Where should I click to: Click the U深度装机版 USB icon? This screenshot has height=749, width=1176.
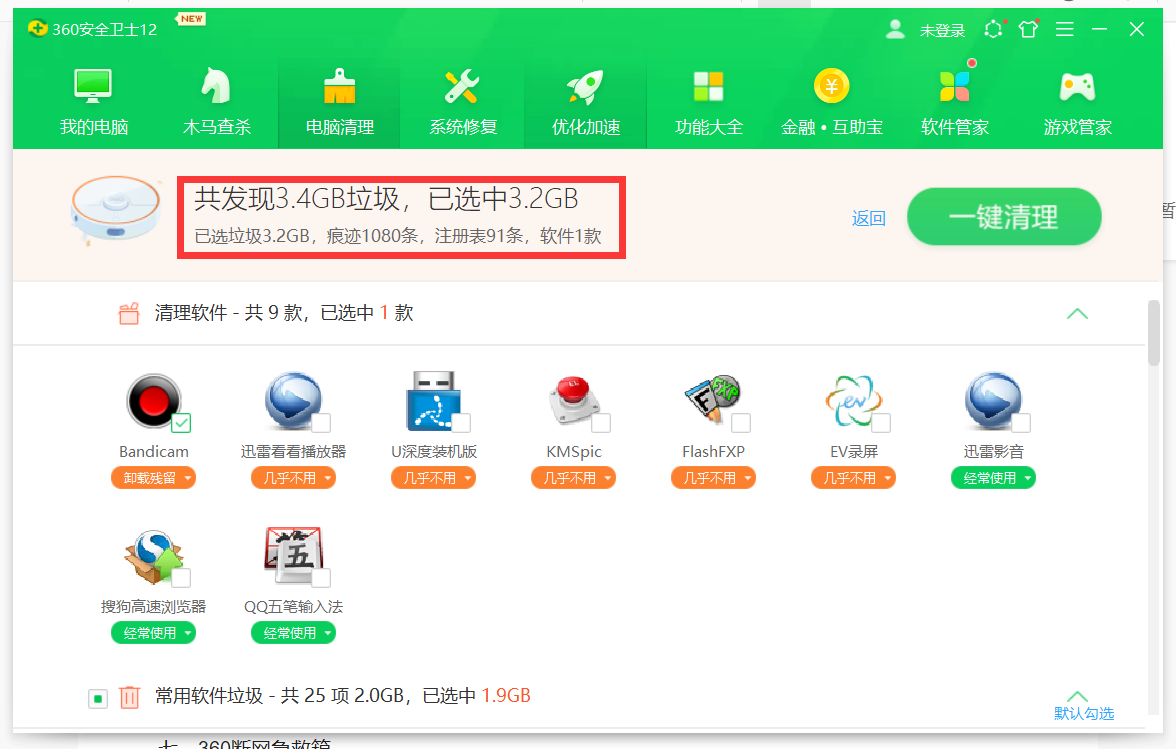(434, 400)
